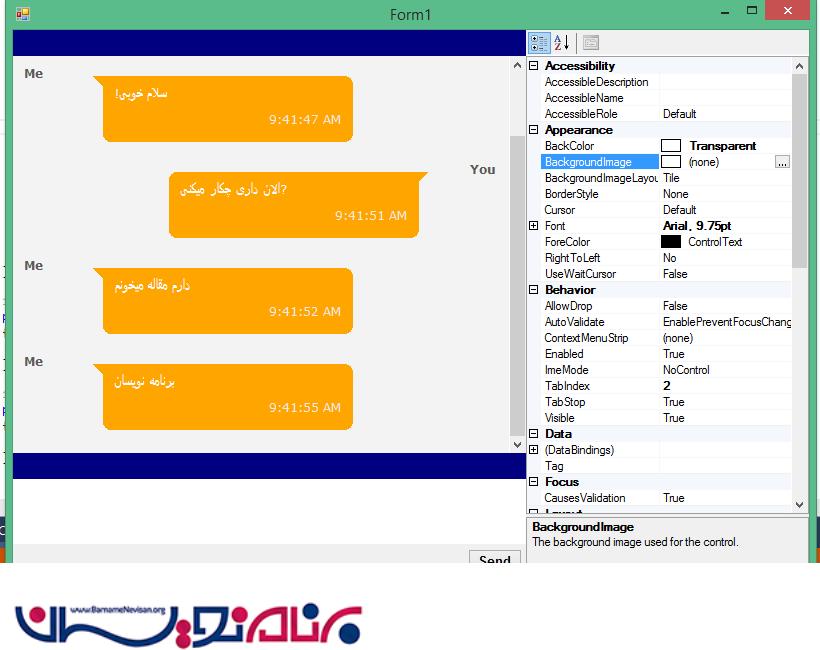This screenshot has width=820, height=650.
Task: Collapse the Appearance category
Action: pos(534,130)
